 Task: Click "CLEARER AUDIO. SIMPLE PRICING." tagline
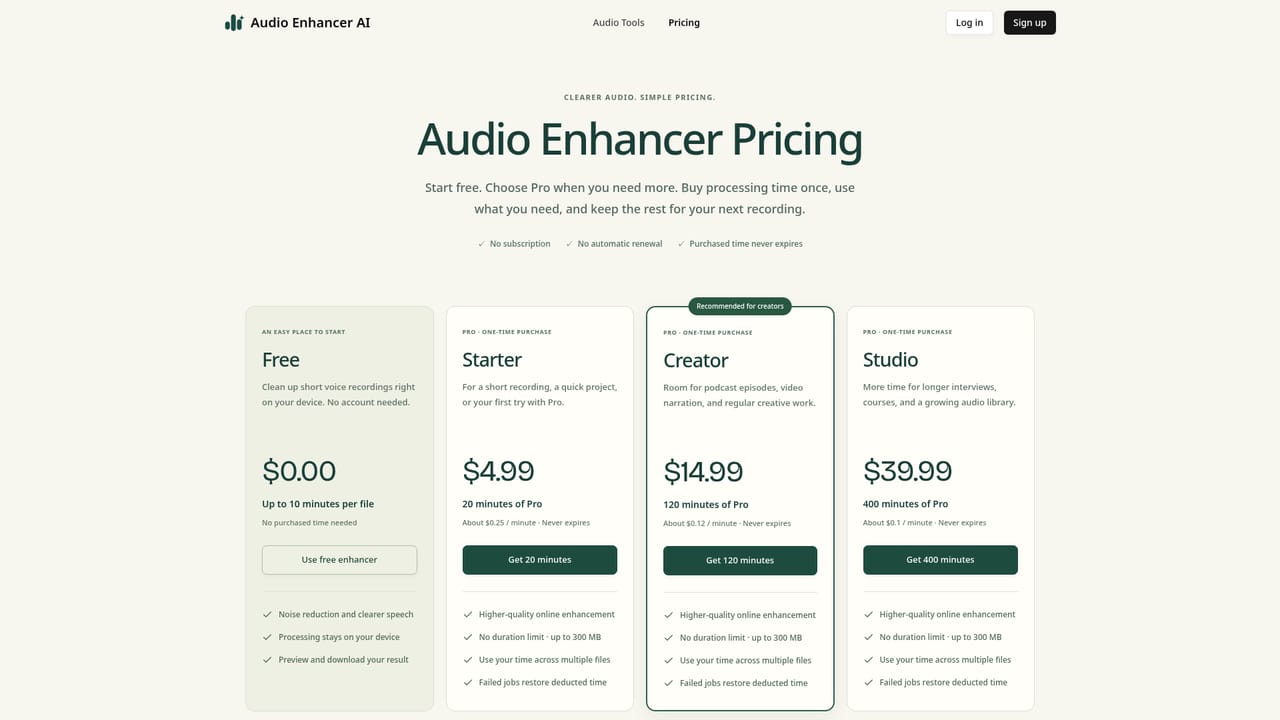[640, 98]
